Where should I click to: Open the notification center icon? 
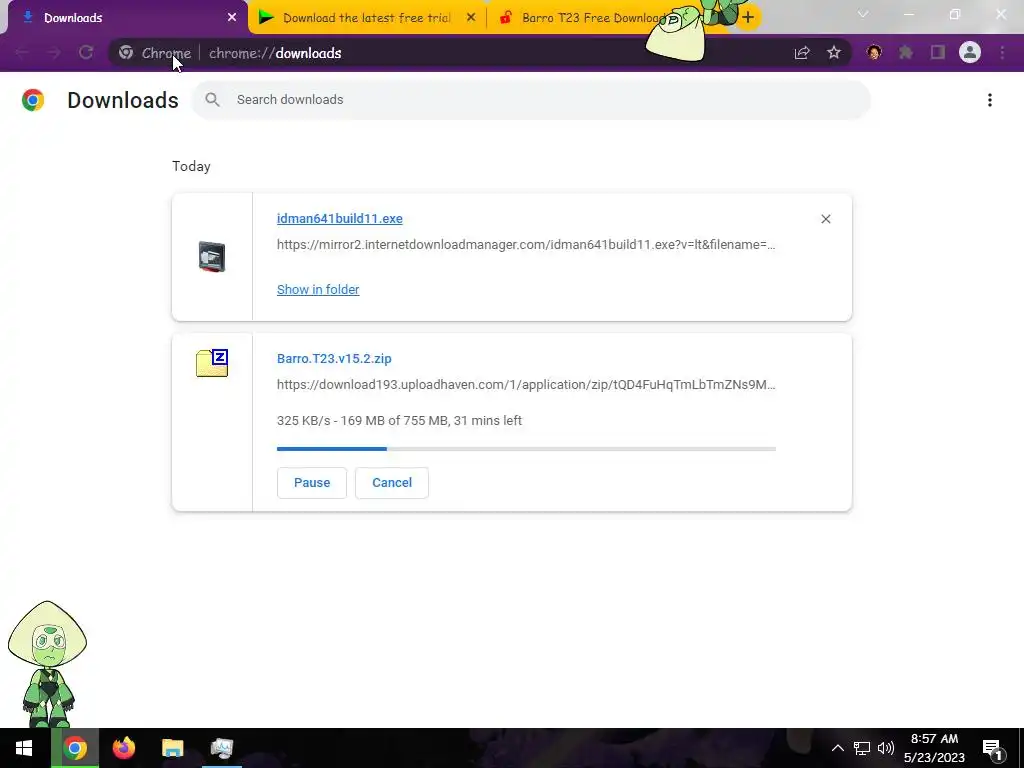point(993,749)
